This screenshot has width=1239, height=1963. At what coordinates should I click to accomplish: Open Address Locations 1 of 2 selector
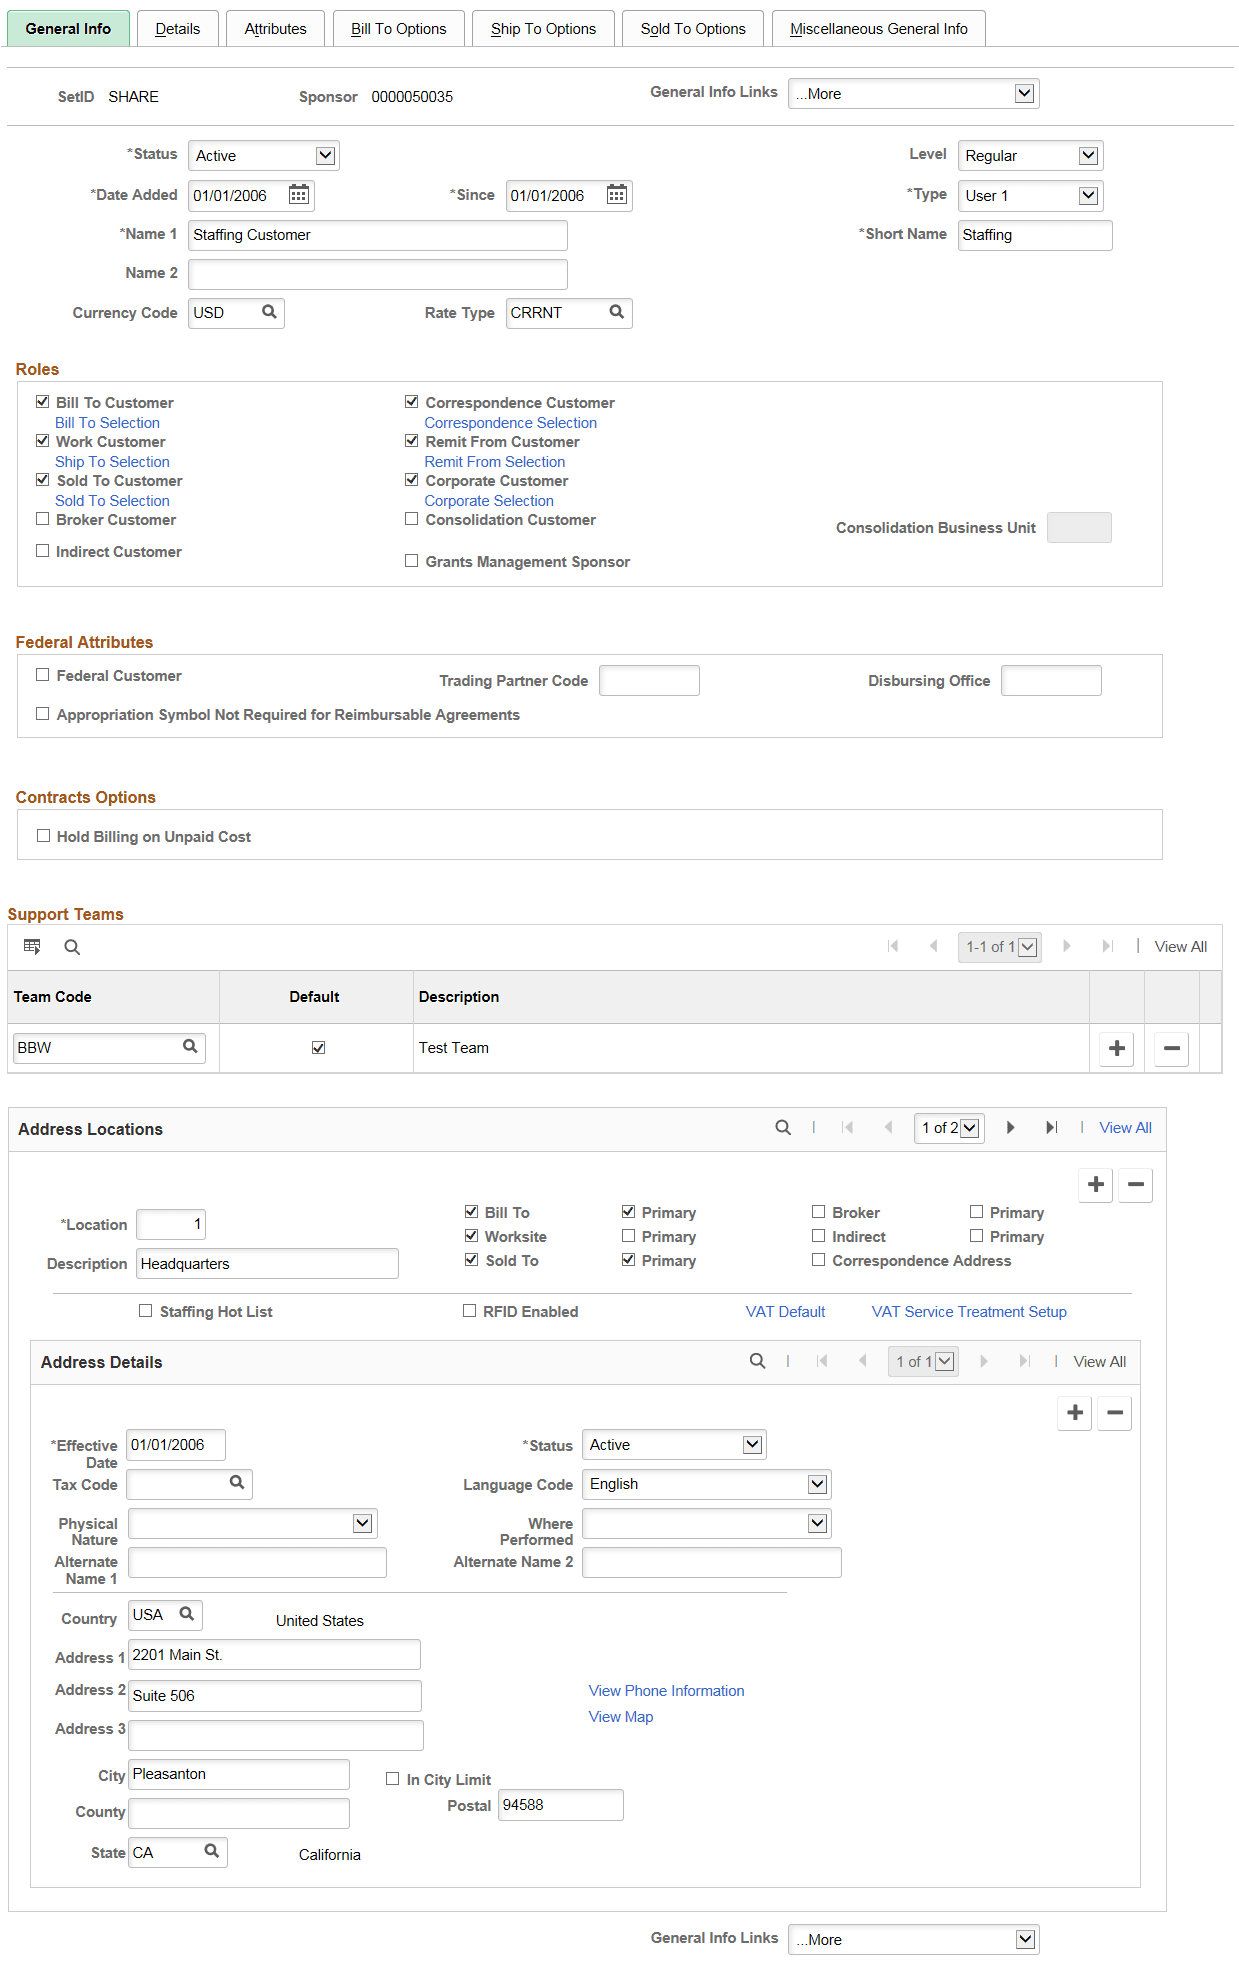click(949, 1128)
